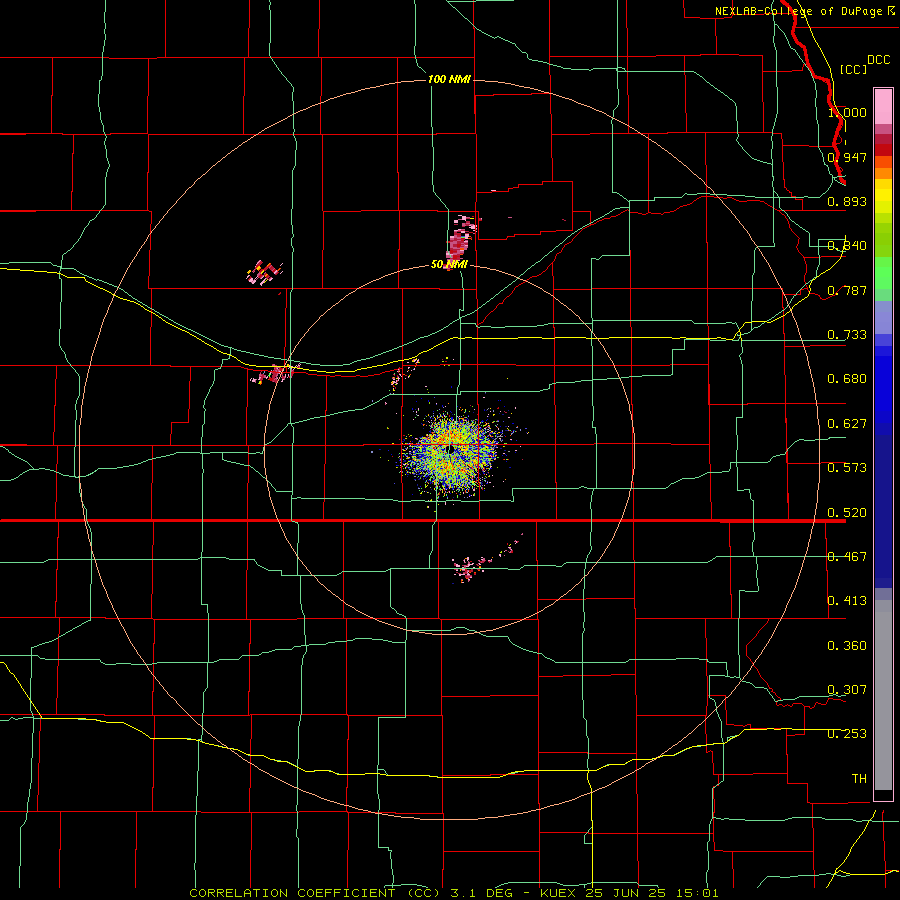Screen dimensions: 900x900
Task: Pick the bright green segment of the color bar
Action: [883, 273]
